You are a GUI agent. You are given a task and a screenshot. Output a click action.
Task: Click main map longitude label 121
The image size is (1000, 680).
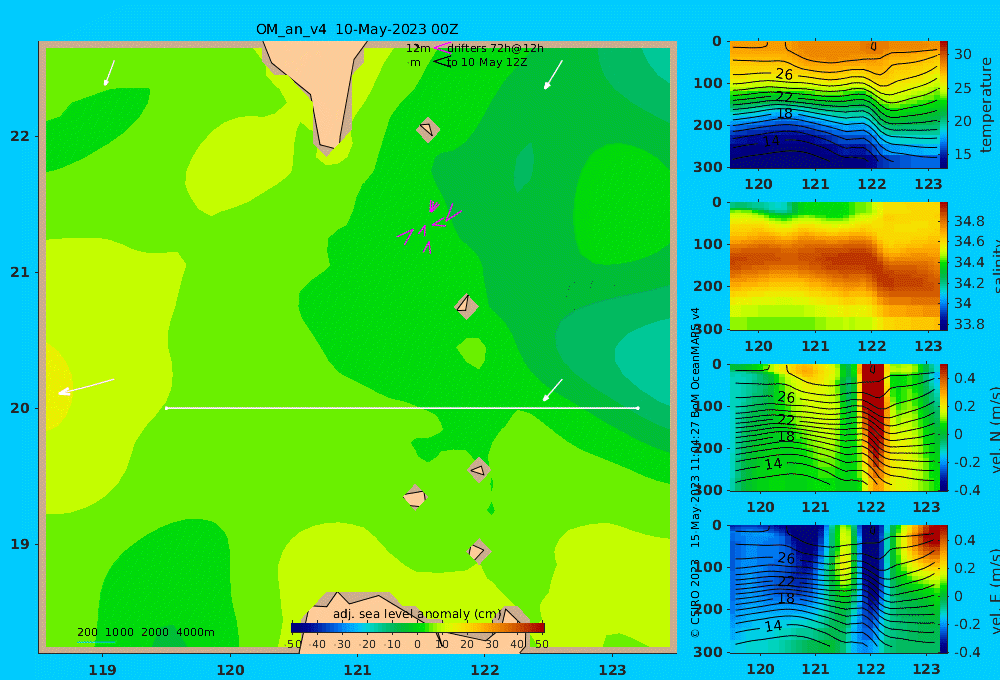(357, 670)
